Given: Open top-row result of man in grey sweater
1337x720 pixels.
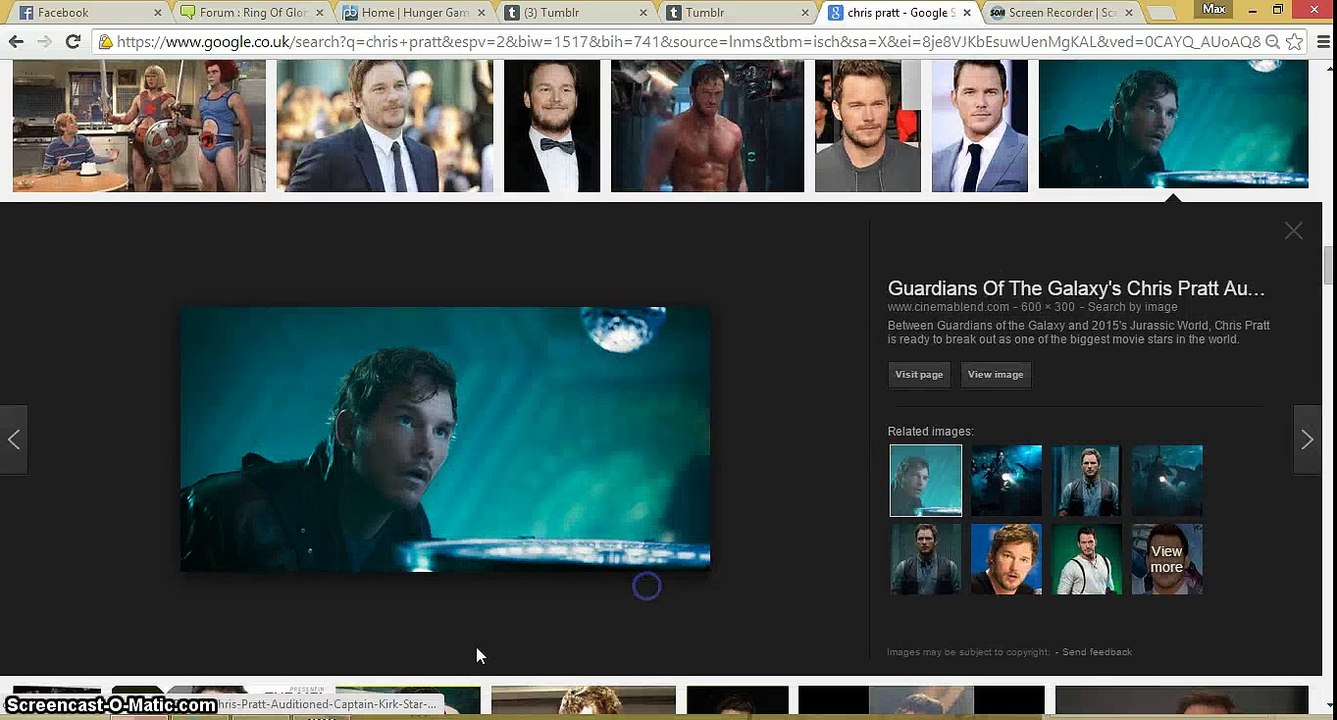Looking at the screenshot, I should point(868,126).
